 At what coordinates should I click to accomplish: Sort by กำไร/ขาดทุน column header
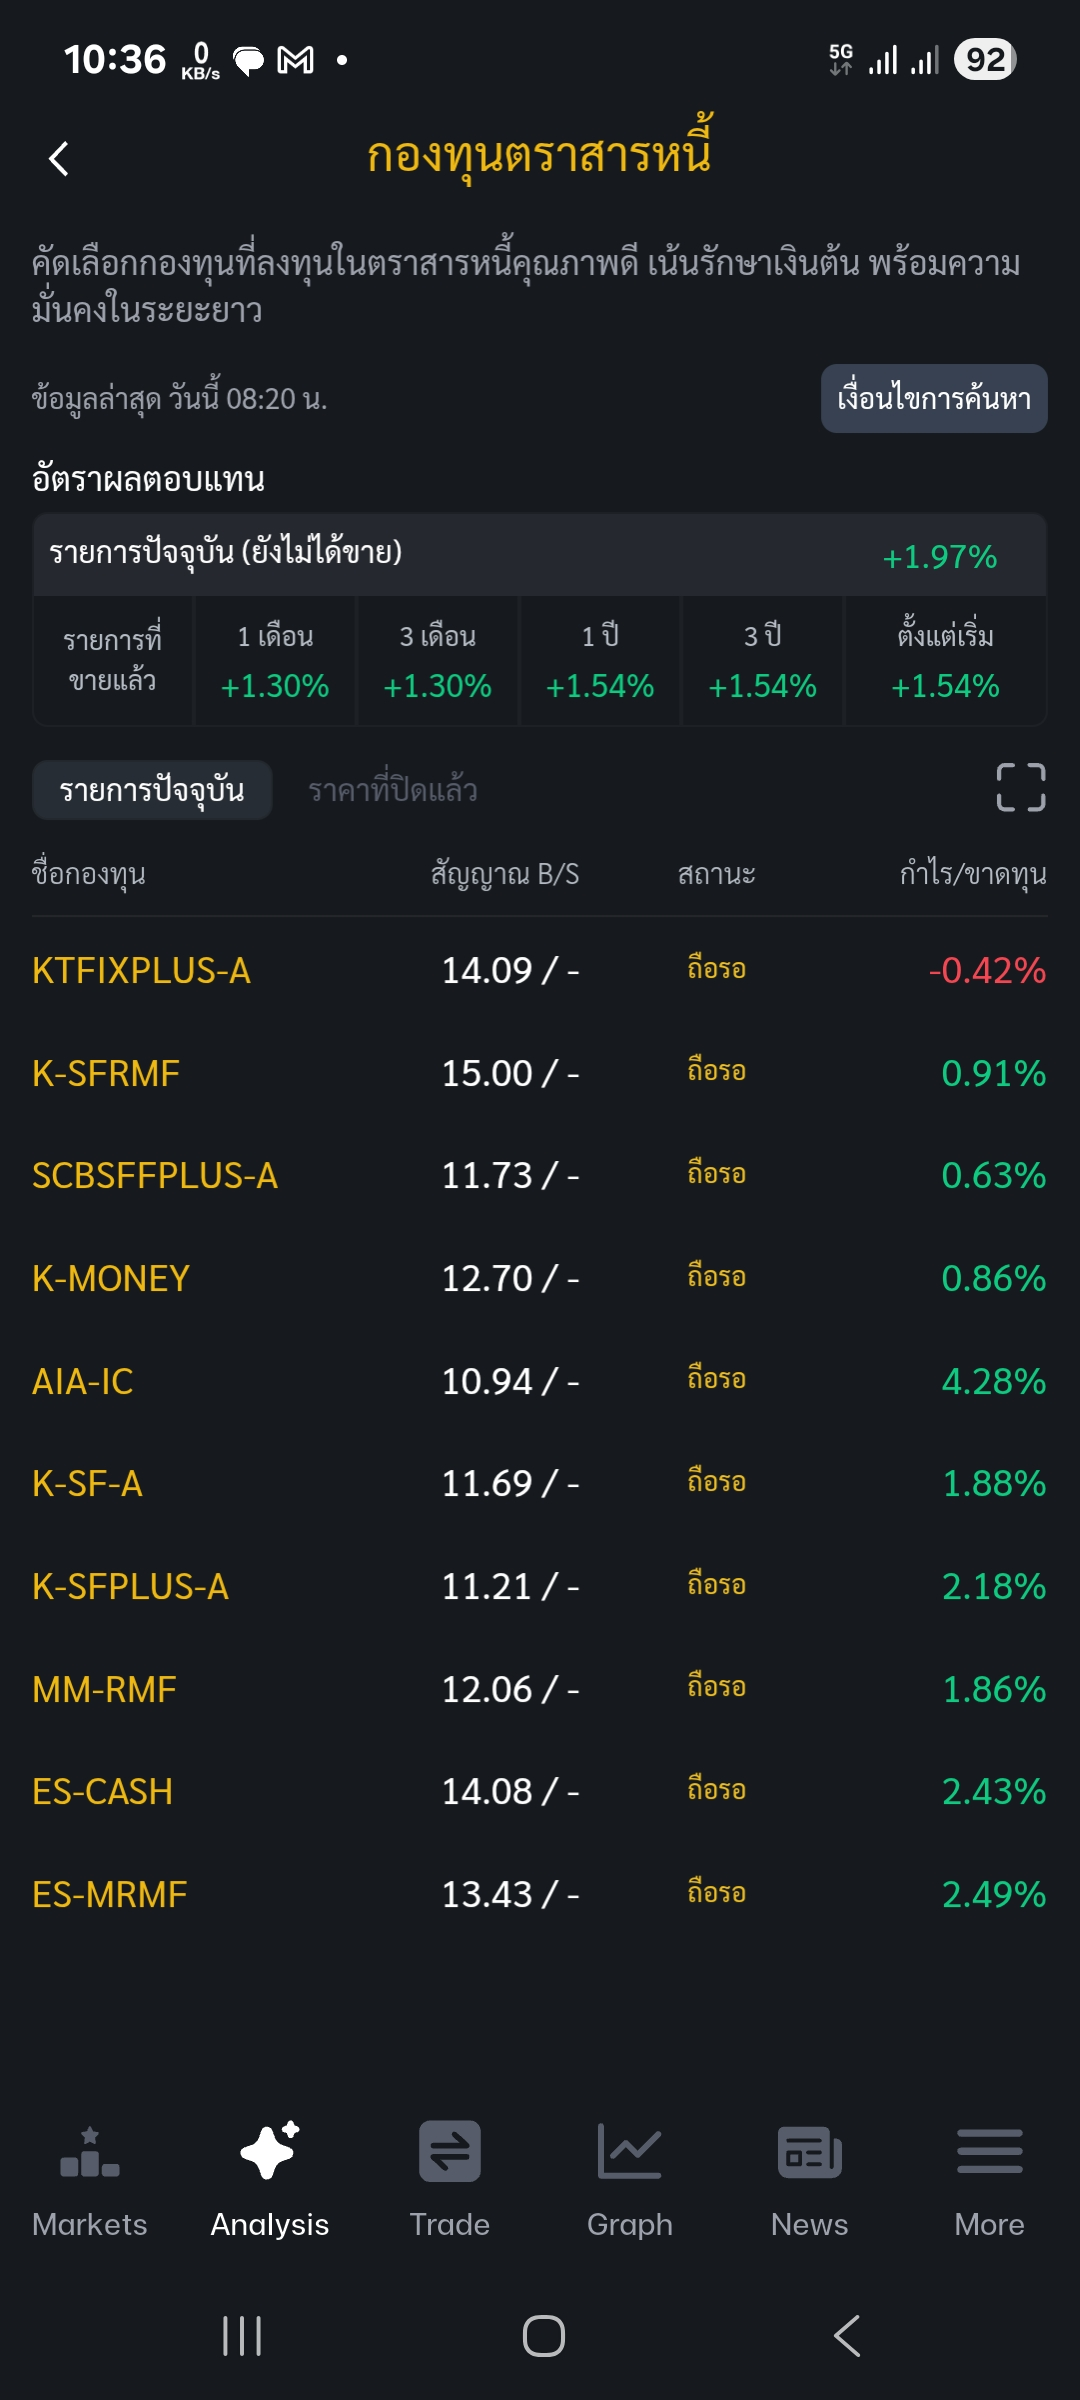pos(972,874)
